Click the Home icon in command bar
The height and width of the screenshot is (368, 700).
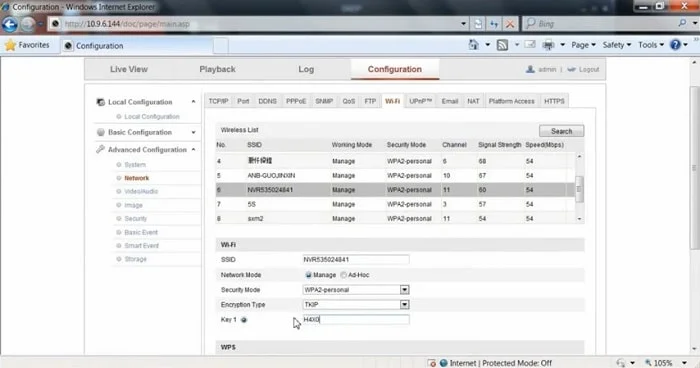click(473, 45)
